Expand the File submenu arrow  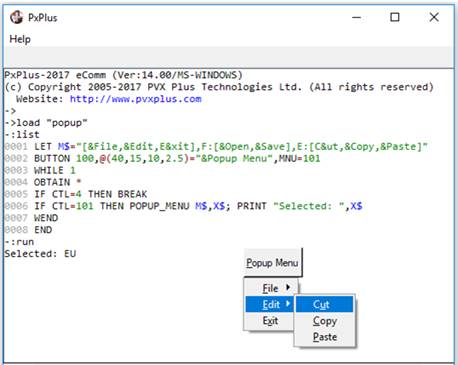(x=288, y=287)
